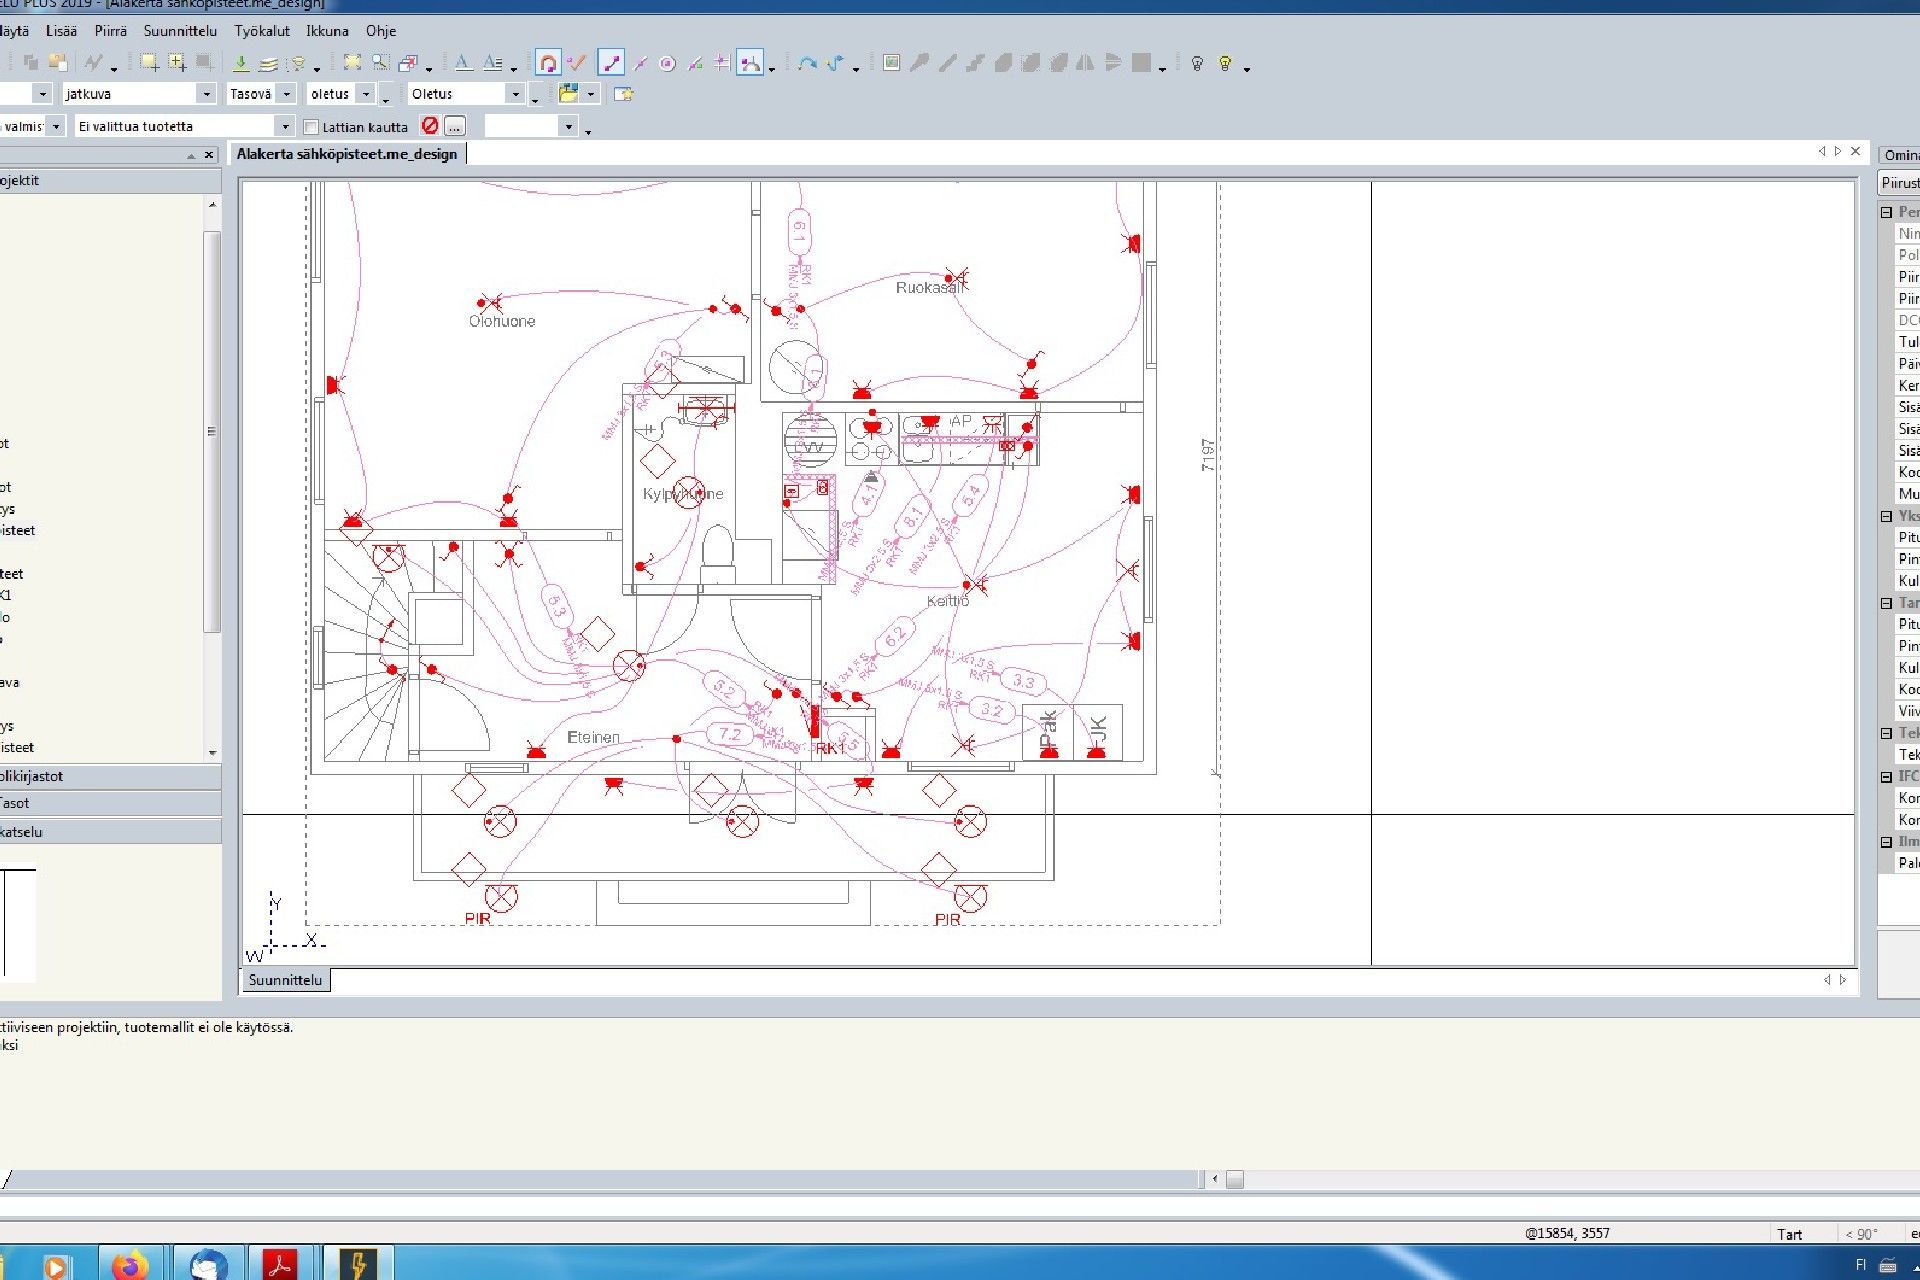1920x1280 pixels.
Task: Toggle the circular center snap icon
Action: click(x=667, y=63)
